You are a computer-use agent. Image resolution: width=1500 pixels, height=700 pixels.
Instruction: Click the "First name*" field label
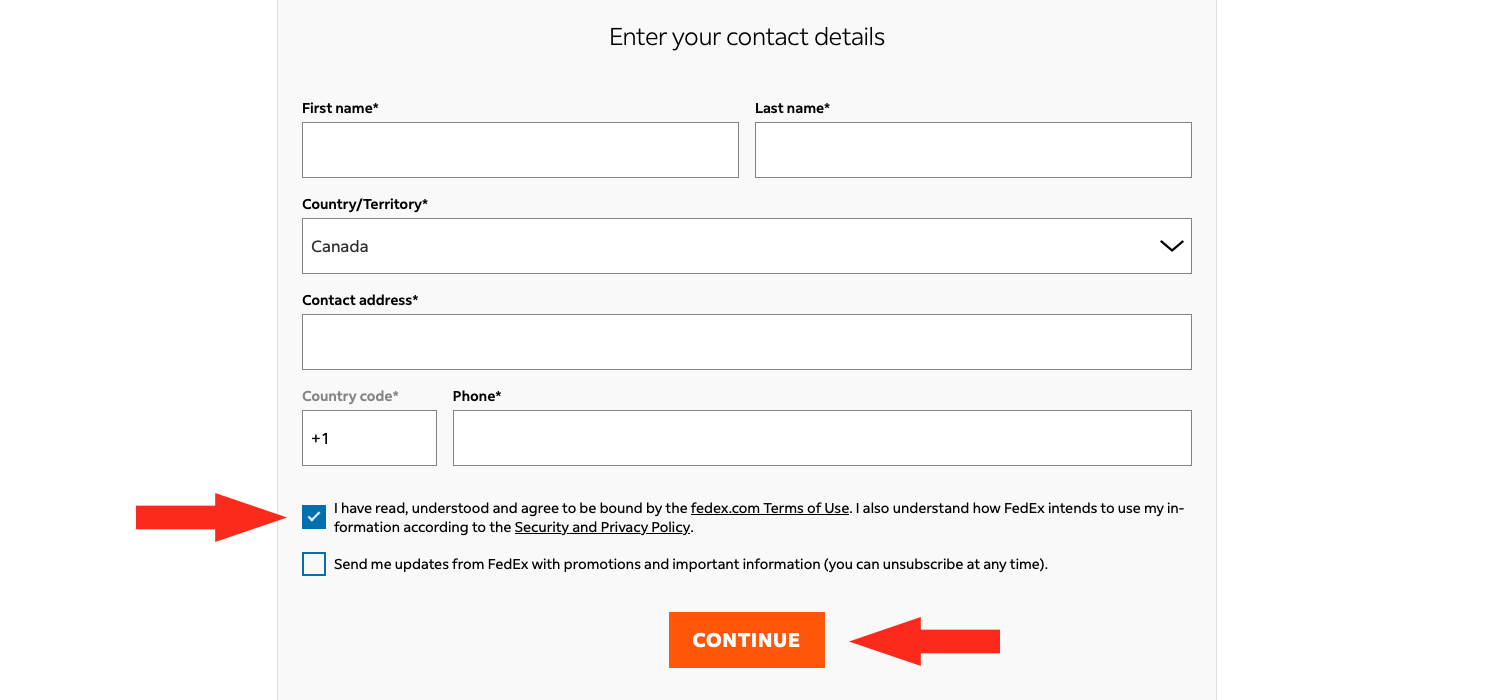[340, 108]
